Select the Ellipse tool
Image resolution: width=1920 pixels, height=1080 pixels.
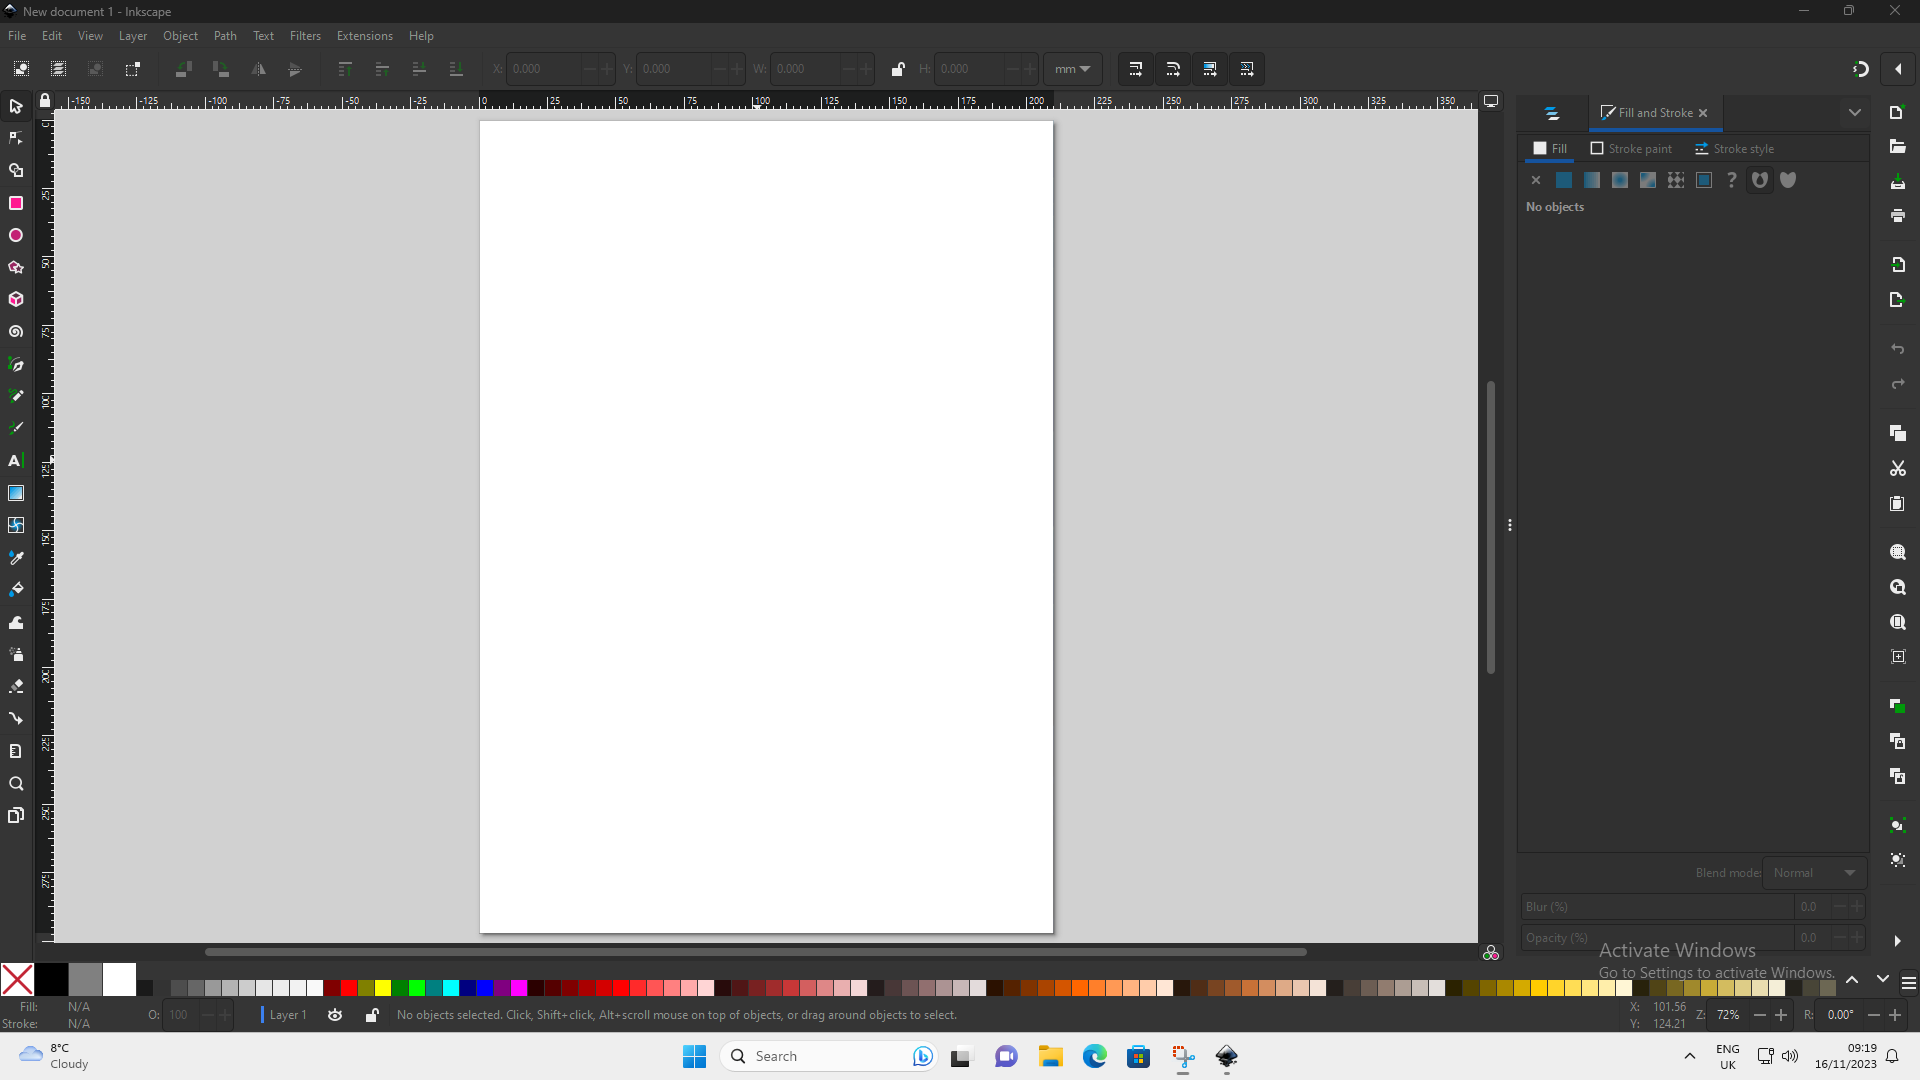coord(16,235)
